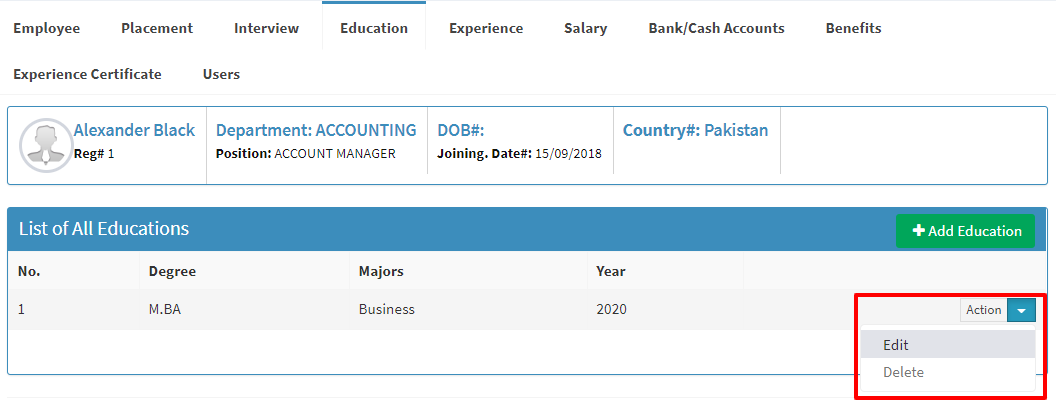Open the Experience tab

coord(486,28)
